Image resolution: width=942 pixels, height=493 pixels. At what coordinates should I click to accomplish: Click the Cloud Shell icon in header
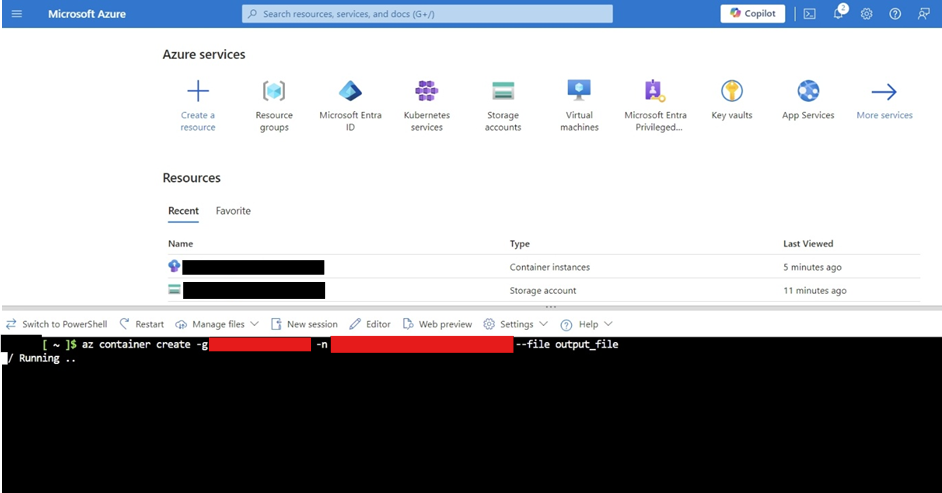click(x=810, y=14)
